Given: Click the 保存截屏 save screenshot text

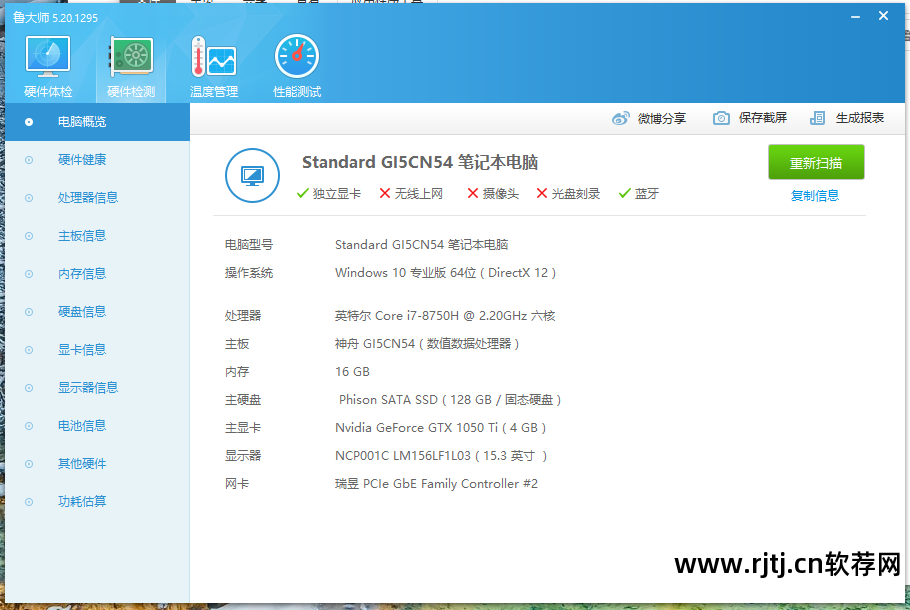Looking at the screenshot, I should click(x=763, y=118).
